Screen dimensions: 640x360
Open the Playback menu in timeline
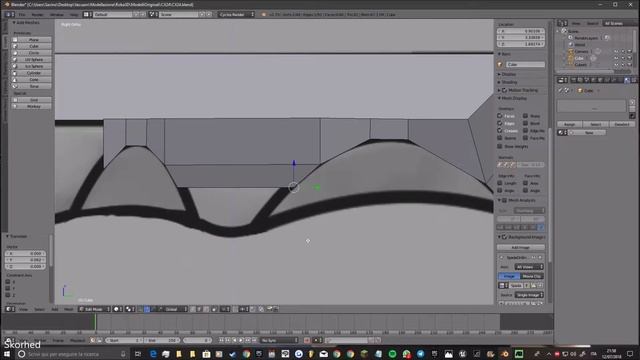point(77,340)
